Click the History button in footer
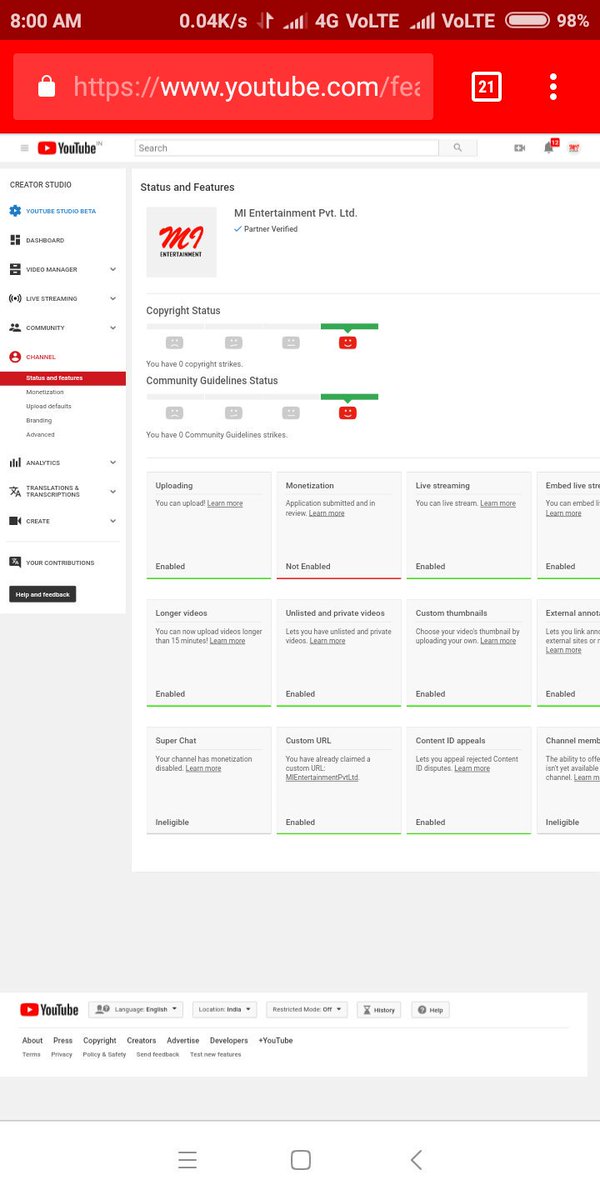The height and width of the screenshot is (1200, 600). (379, 1010)
